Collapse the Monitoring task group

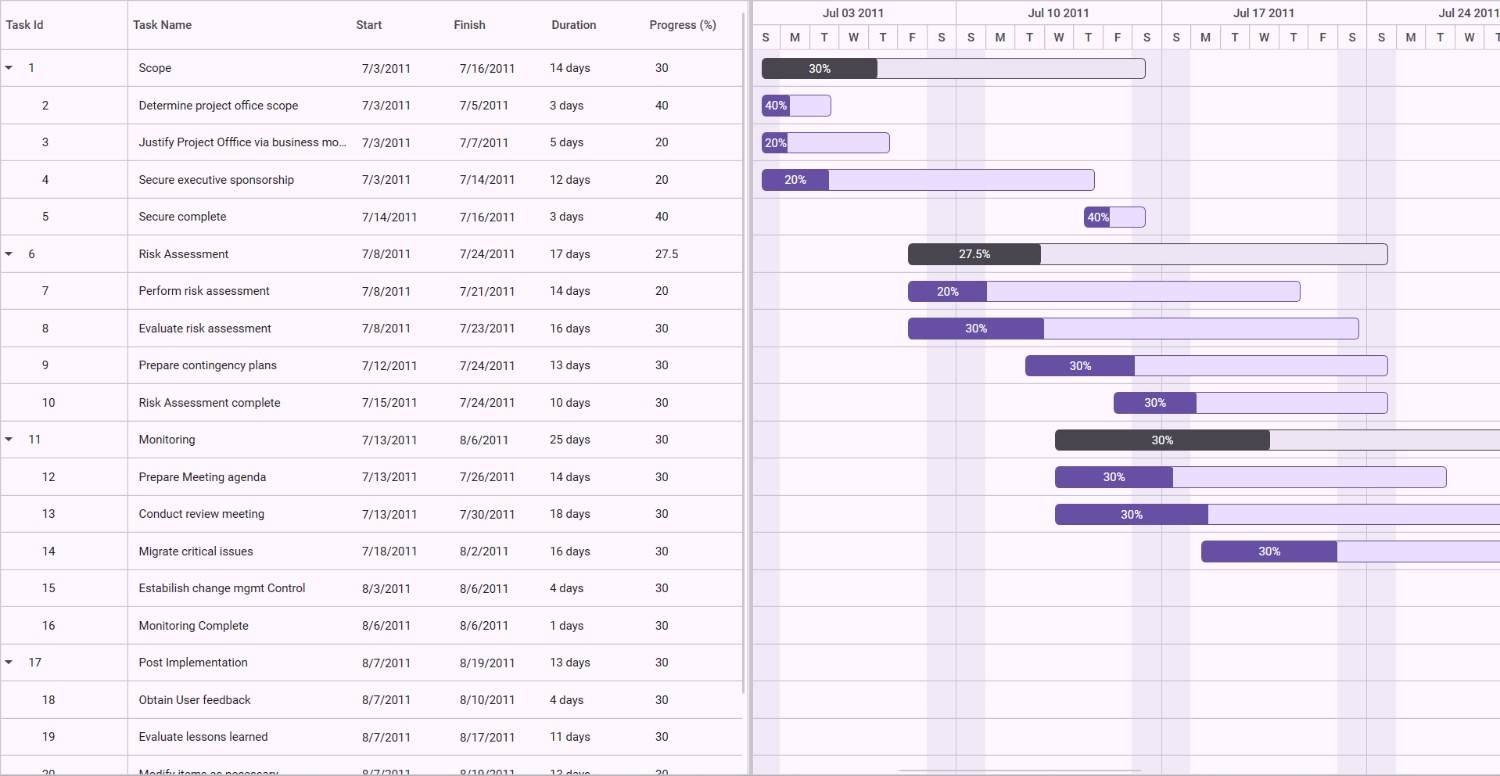click(x=9, y=439)
